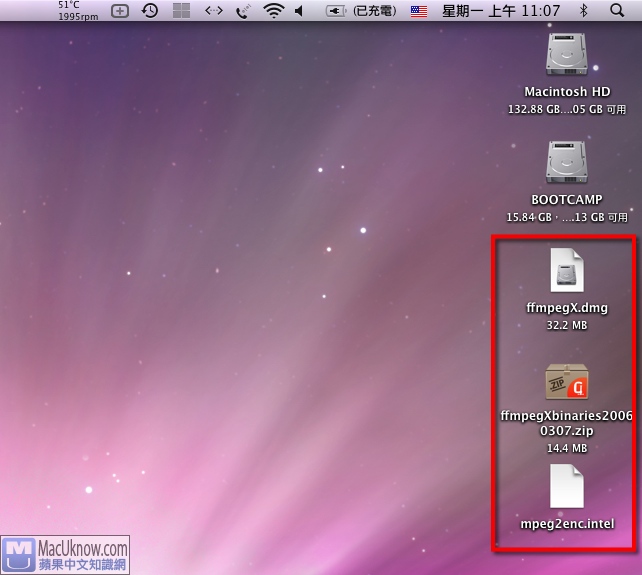Select the ffmpegXbinaries zip archive icon
This screenshot has width=642, height=575.
(x=567, y=382)
